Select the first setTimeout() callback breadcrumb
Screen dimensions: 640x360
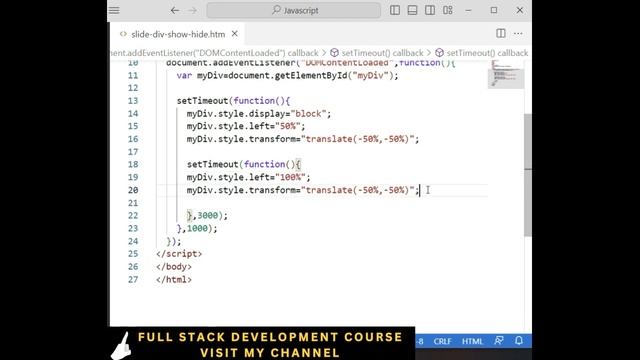point(382,53)
